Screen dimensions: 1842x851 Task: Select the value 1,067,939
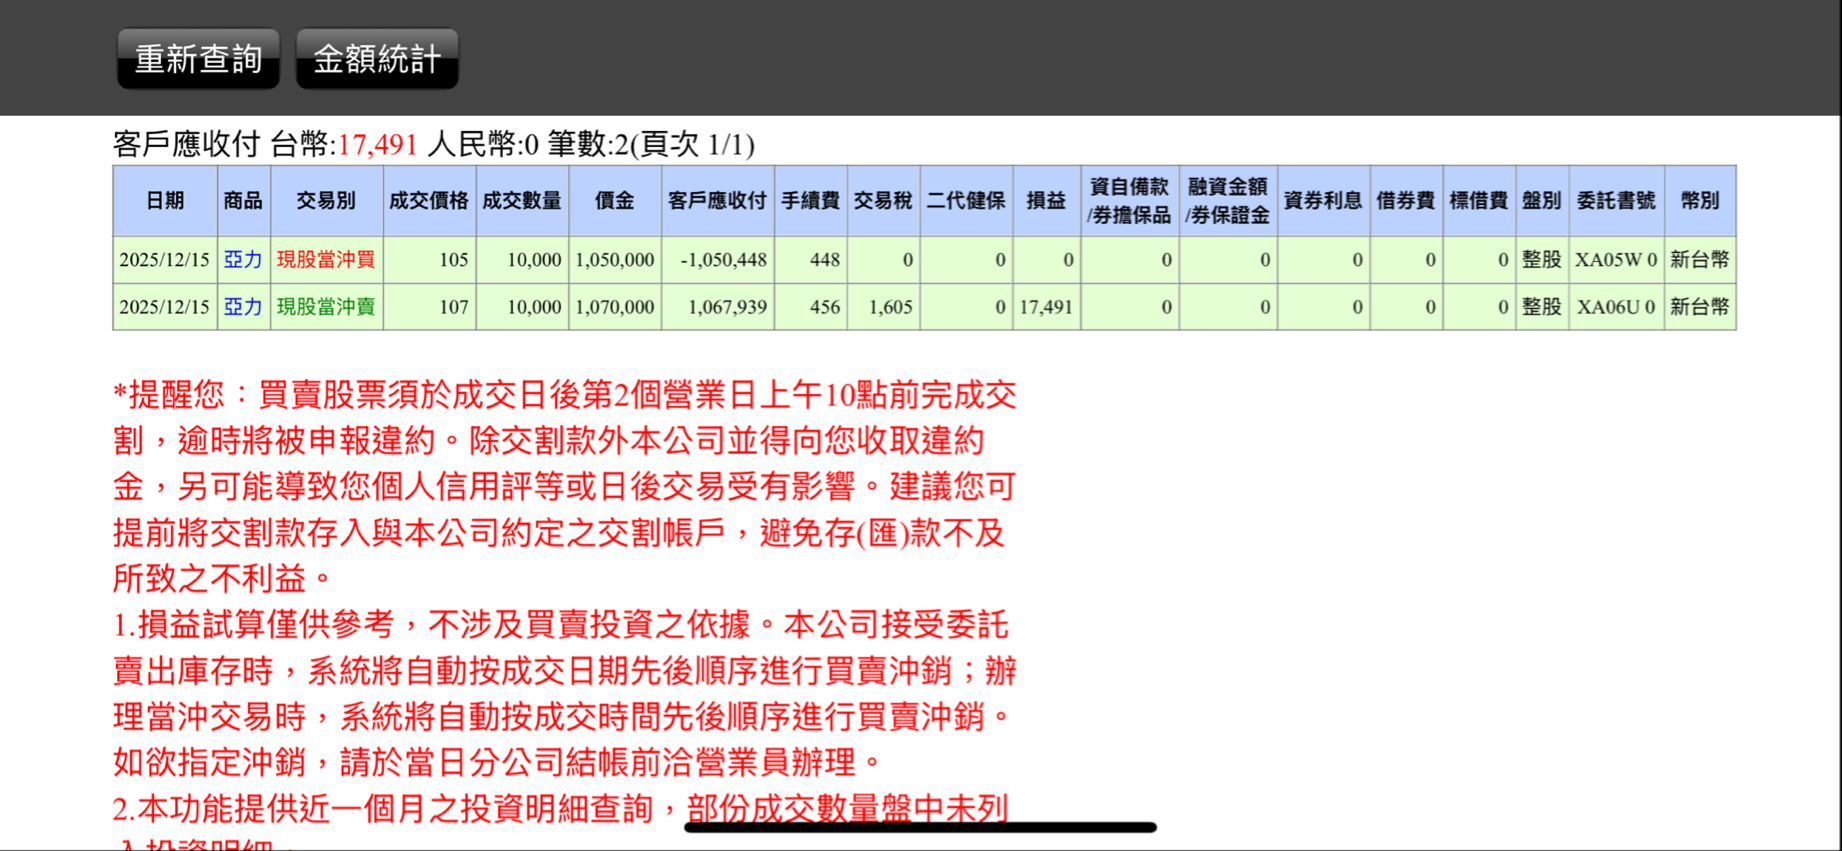(717, 307)
